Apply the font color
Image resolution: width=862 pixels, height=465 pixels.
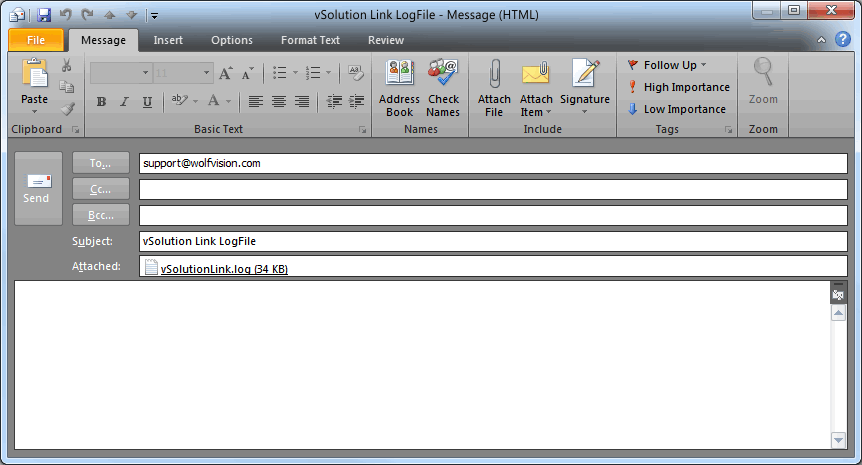coord(214,101)
